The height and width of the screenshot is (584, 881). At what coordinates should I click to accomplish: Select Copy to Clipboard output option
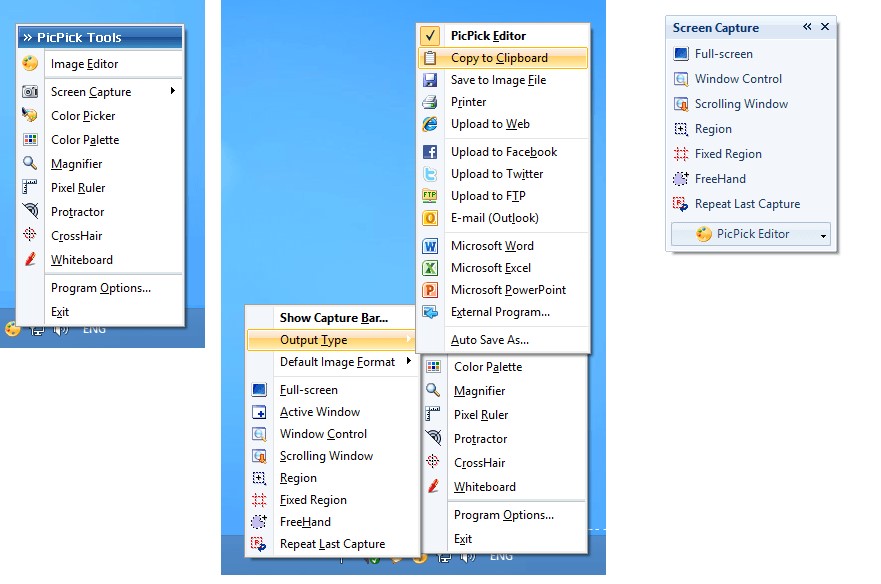[498, 58]
